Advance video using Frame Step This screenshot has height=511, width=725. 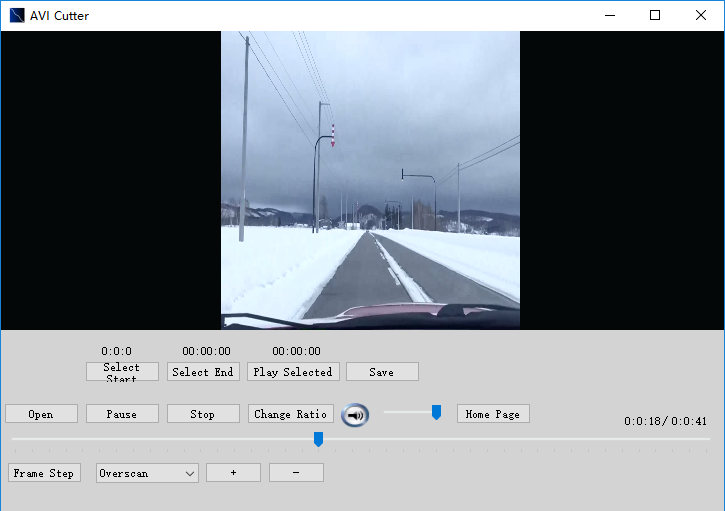point(44,473)
